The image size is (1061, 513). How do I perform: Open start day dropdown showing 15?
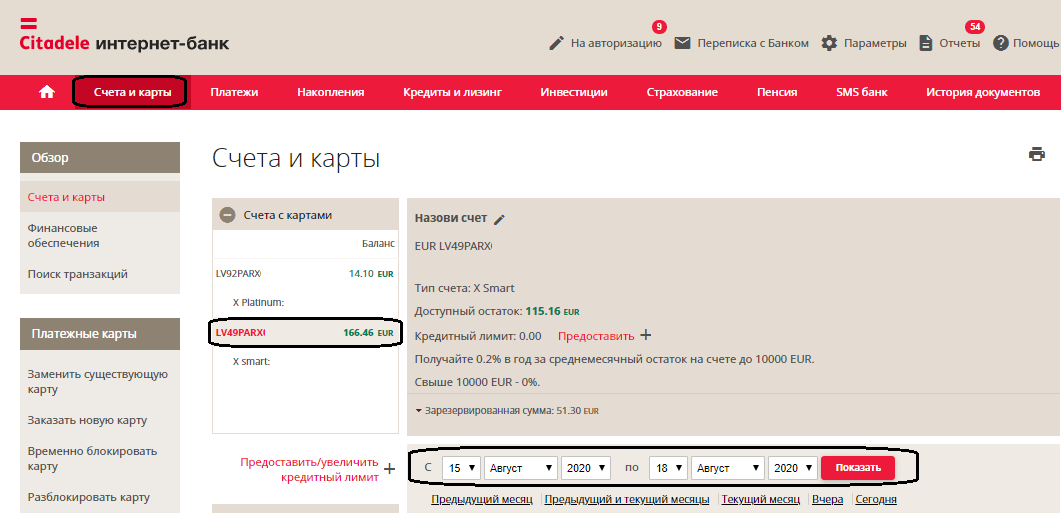[461, 468]
